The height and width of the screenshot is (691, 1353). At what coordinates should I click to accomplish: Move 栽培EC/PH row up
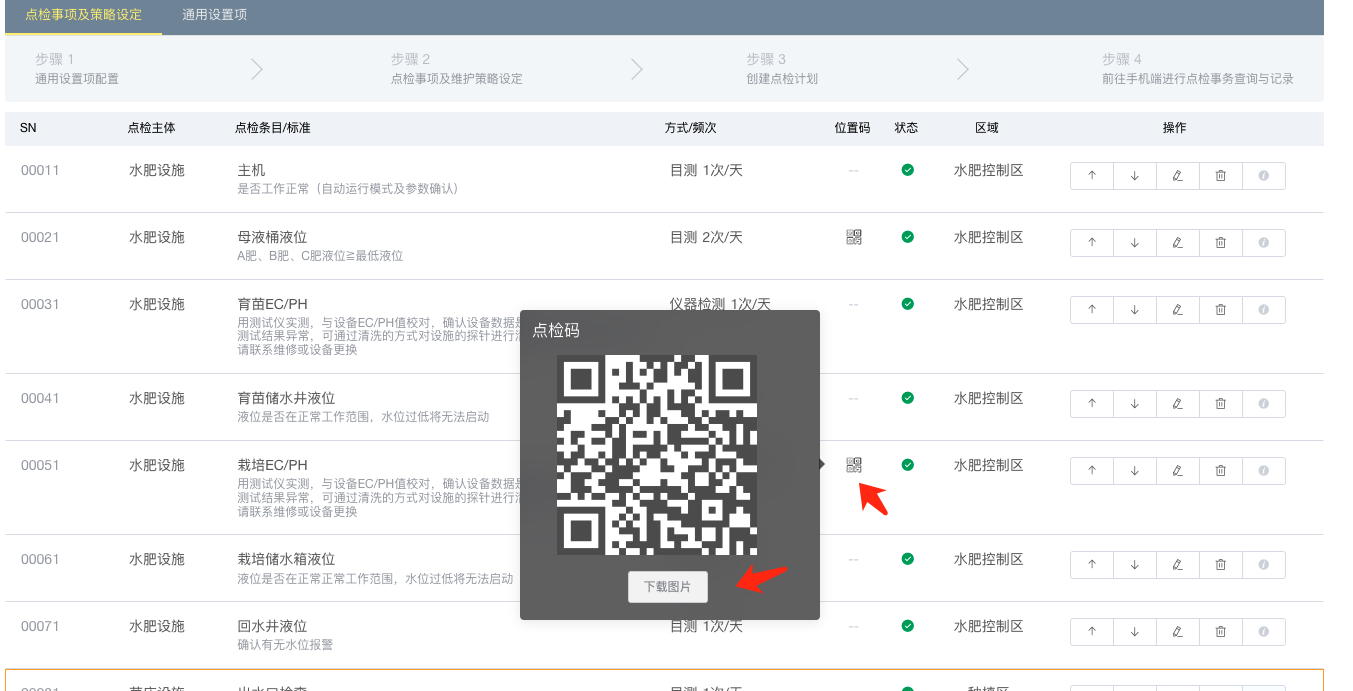(1092, 471)
